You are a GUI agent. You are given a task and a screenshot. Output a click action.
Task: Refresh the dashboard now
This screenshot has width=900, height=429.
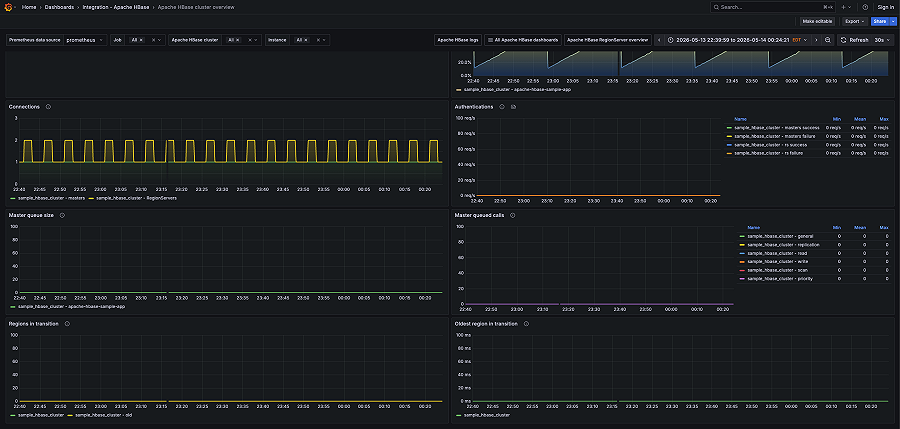click(x=854, y=40)
